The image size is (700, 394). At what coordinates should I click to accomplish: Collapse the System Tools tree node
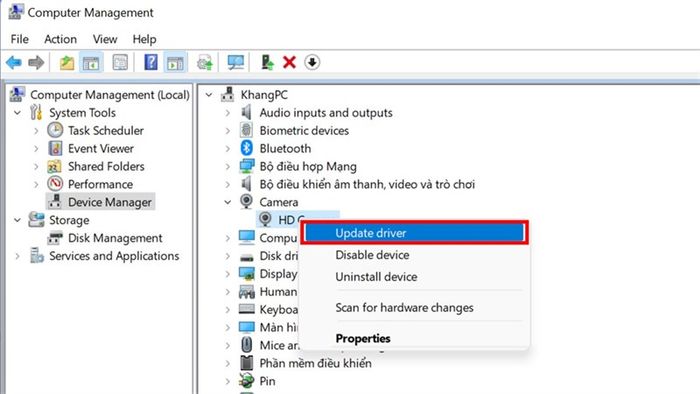pyautogui.click(x=17, y=113)
